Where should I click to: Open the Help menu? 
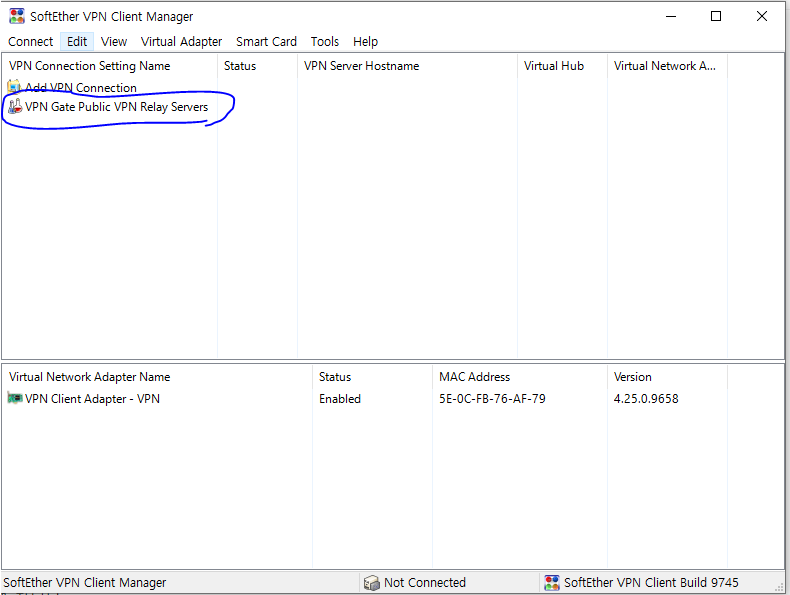[365, 41]
